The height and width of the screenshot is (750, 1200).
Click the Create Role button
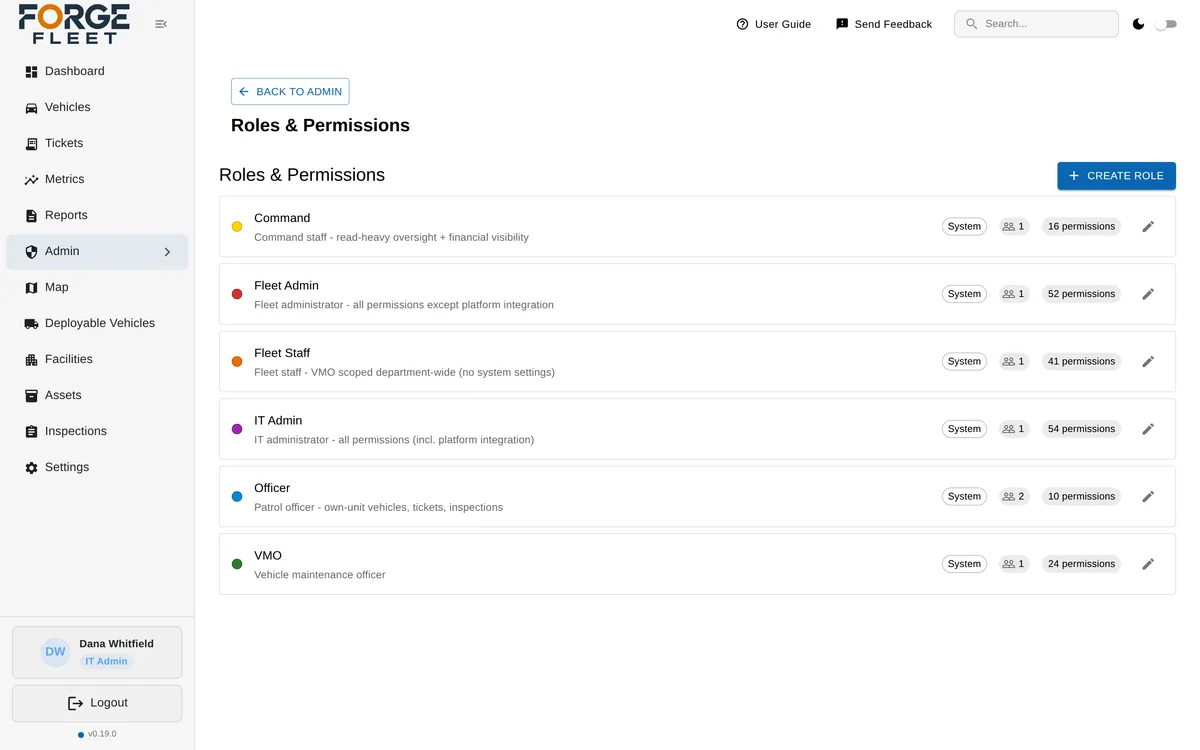[x=1116, y=176]
